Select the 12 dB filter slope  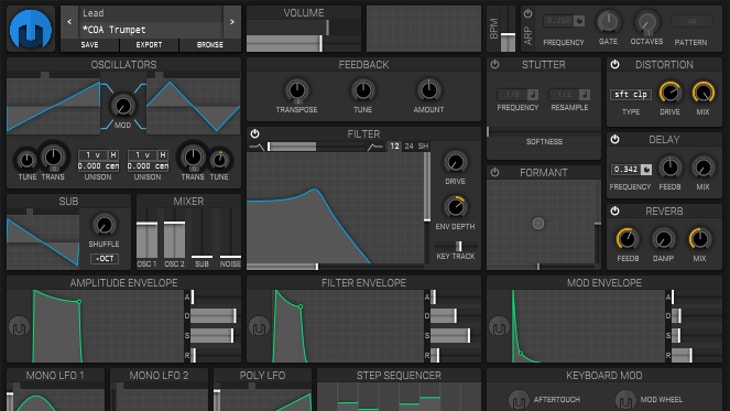pos(395,146)
